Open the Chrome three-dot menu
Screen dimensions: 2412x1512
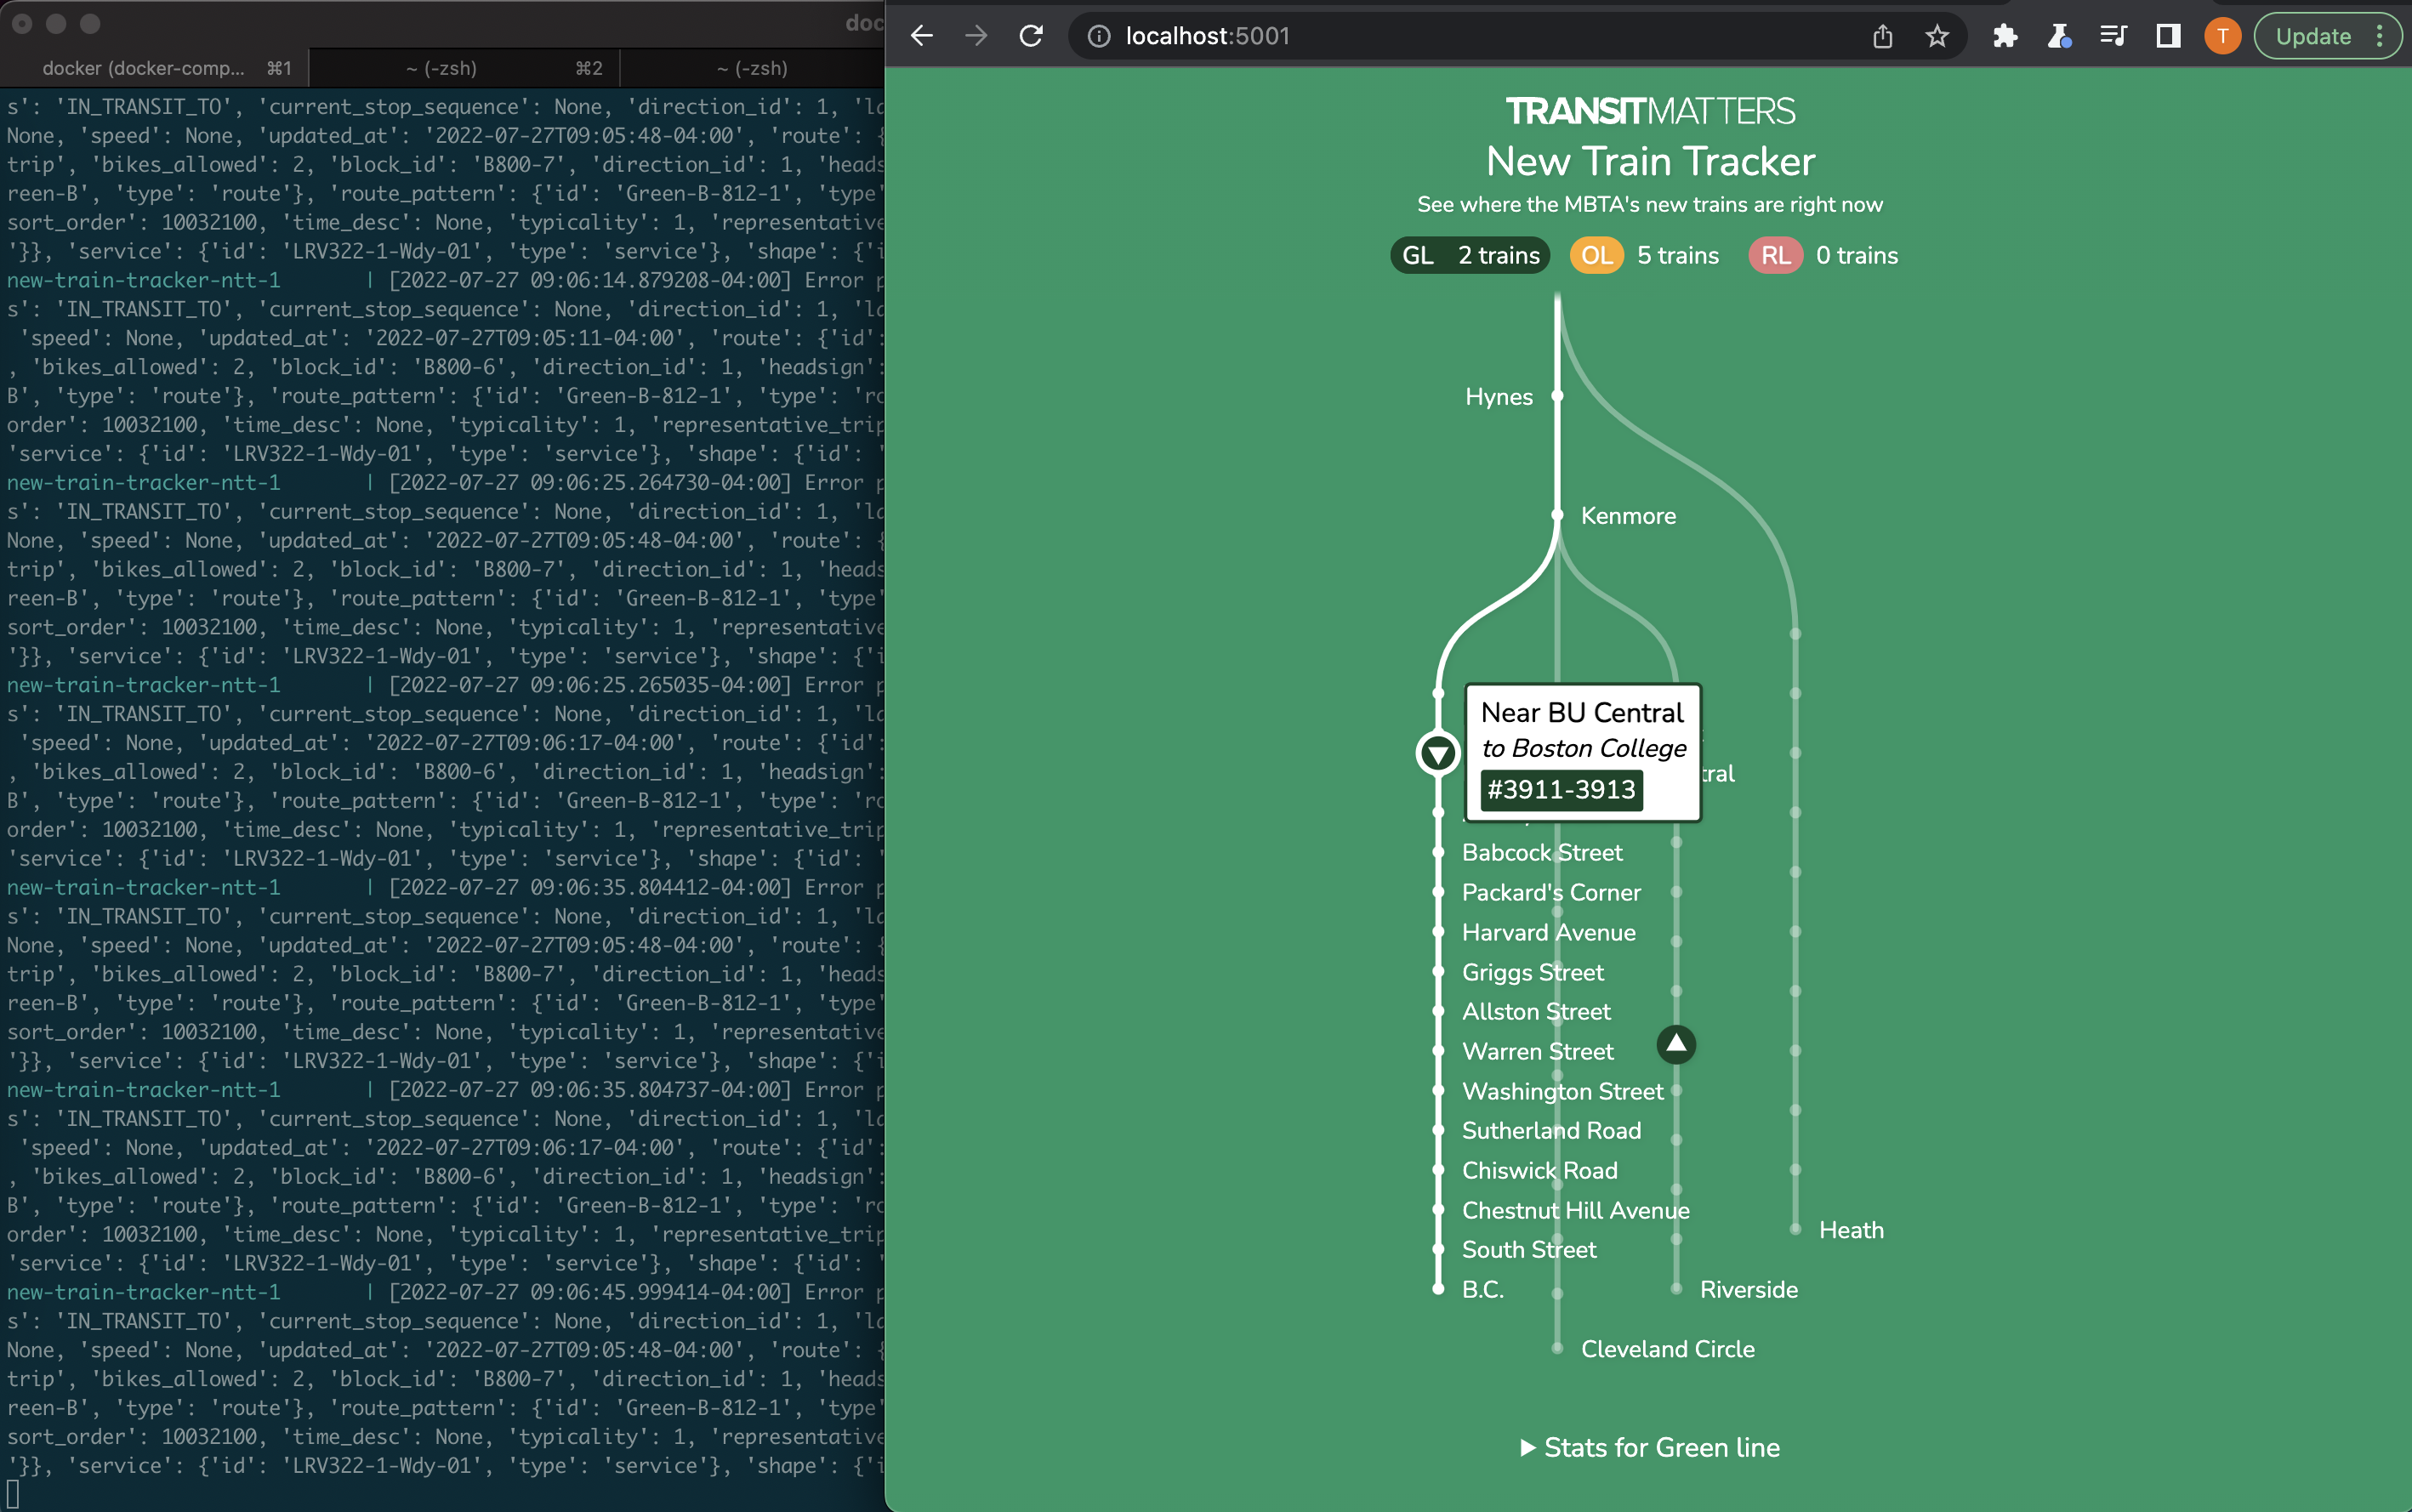[x=2380, y=36]
